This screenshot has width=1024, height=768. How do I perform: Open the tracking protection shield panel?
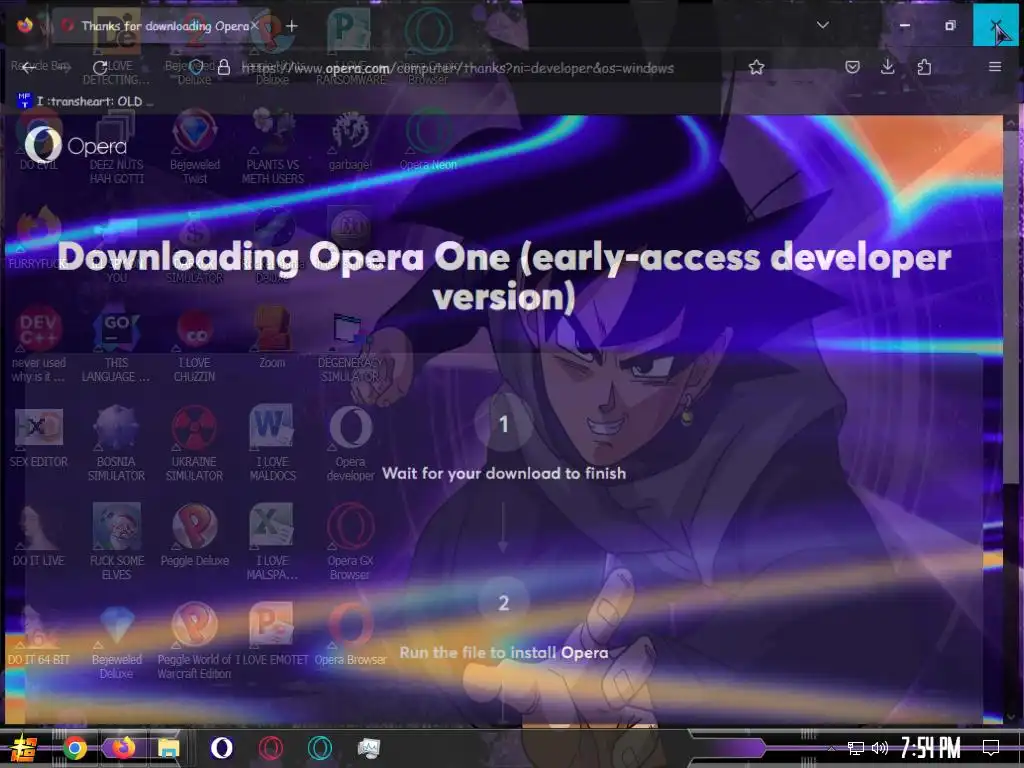click(196, 67)
